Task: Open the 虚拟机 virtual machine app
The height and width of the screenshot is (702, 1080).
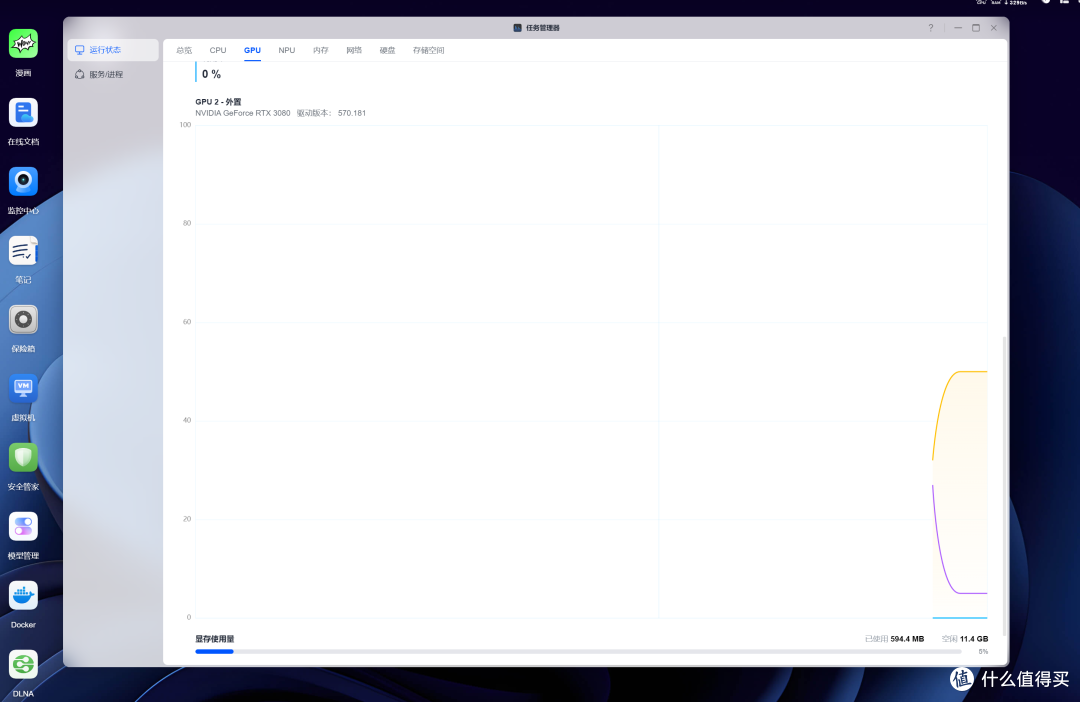Action: [x=23, y=389]
